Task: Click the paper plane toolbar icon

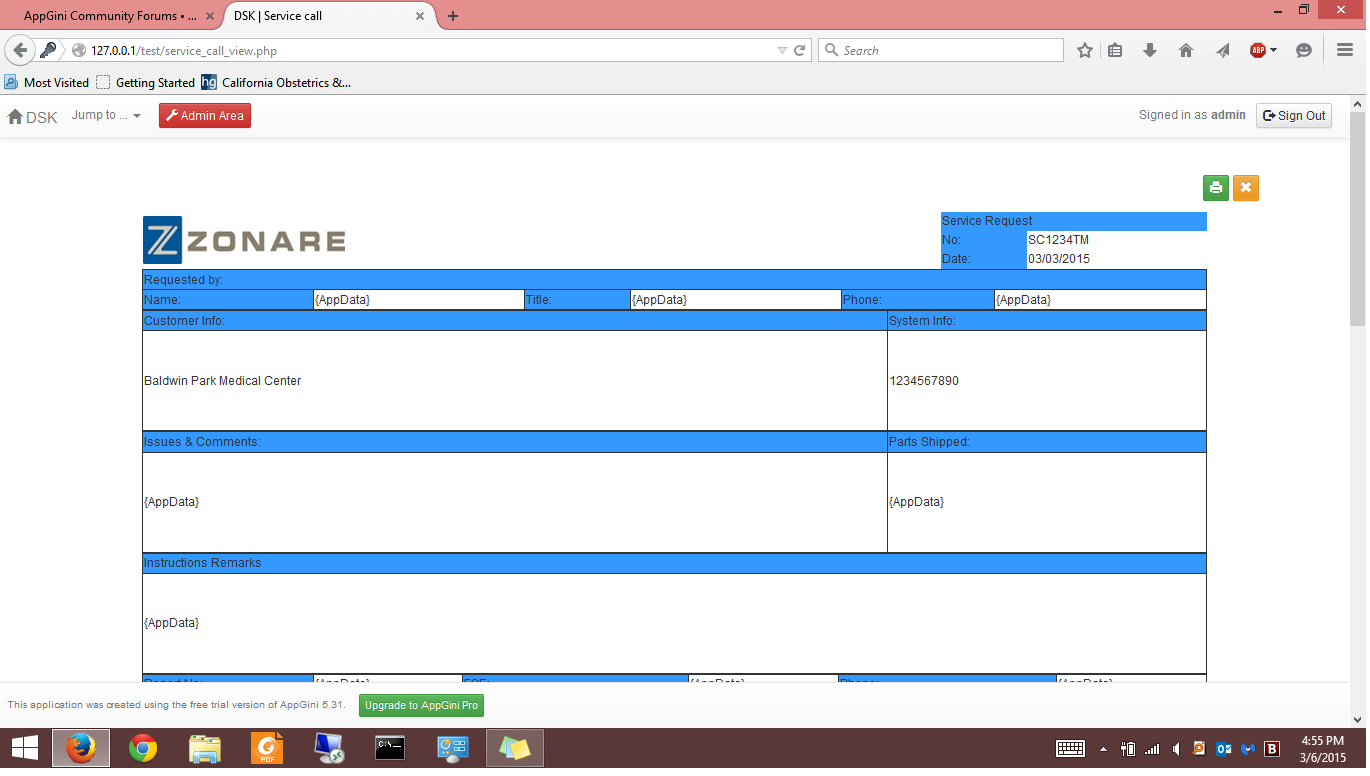Action: 1222,50
